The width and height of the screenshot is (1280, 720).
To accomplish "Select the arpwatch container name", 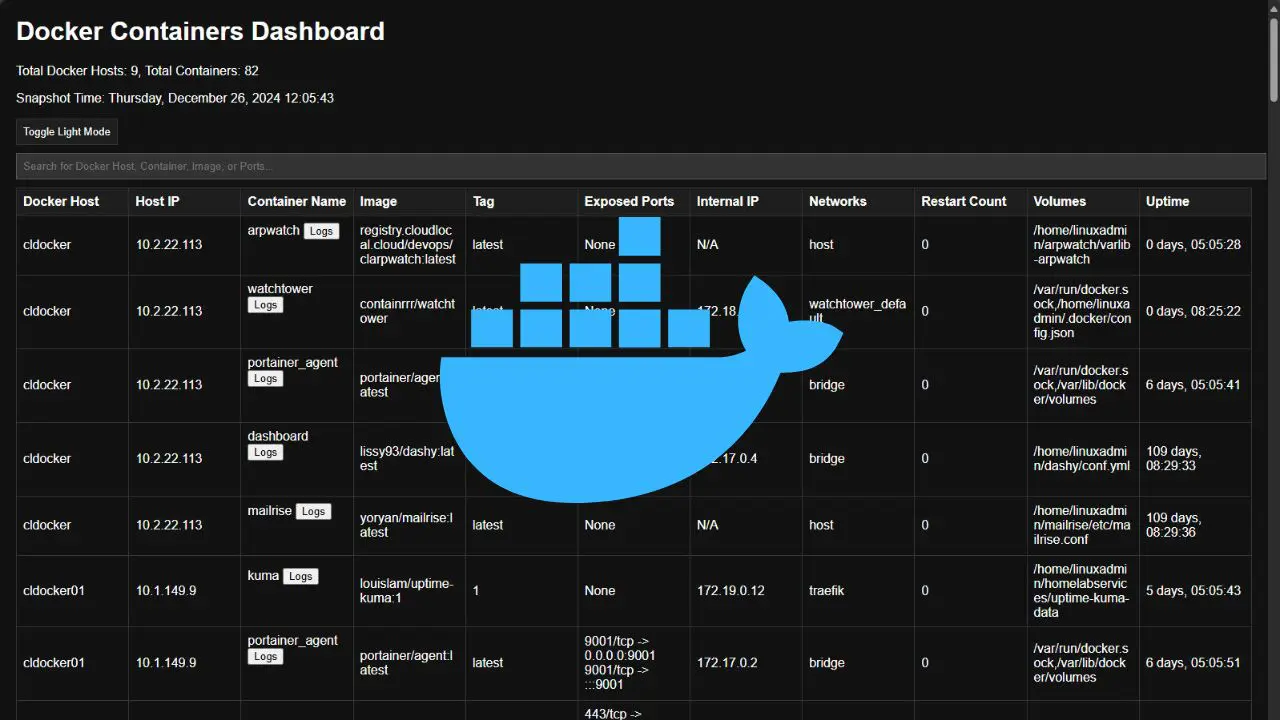I will [x=274, y=230].
